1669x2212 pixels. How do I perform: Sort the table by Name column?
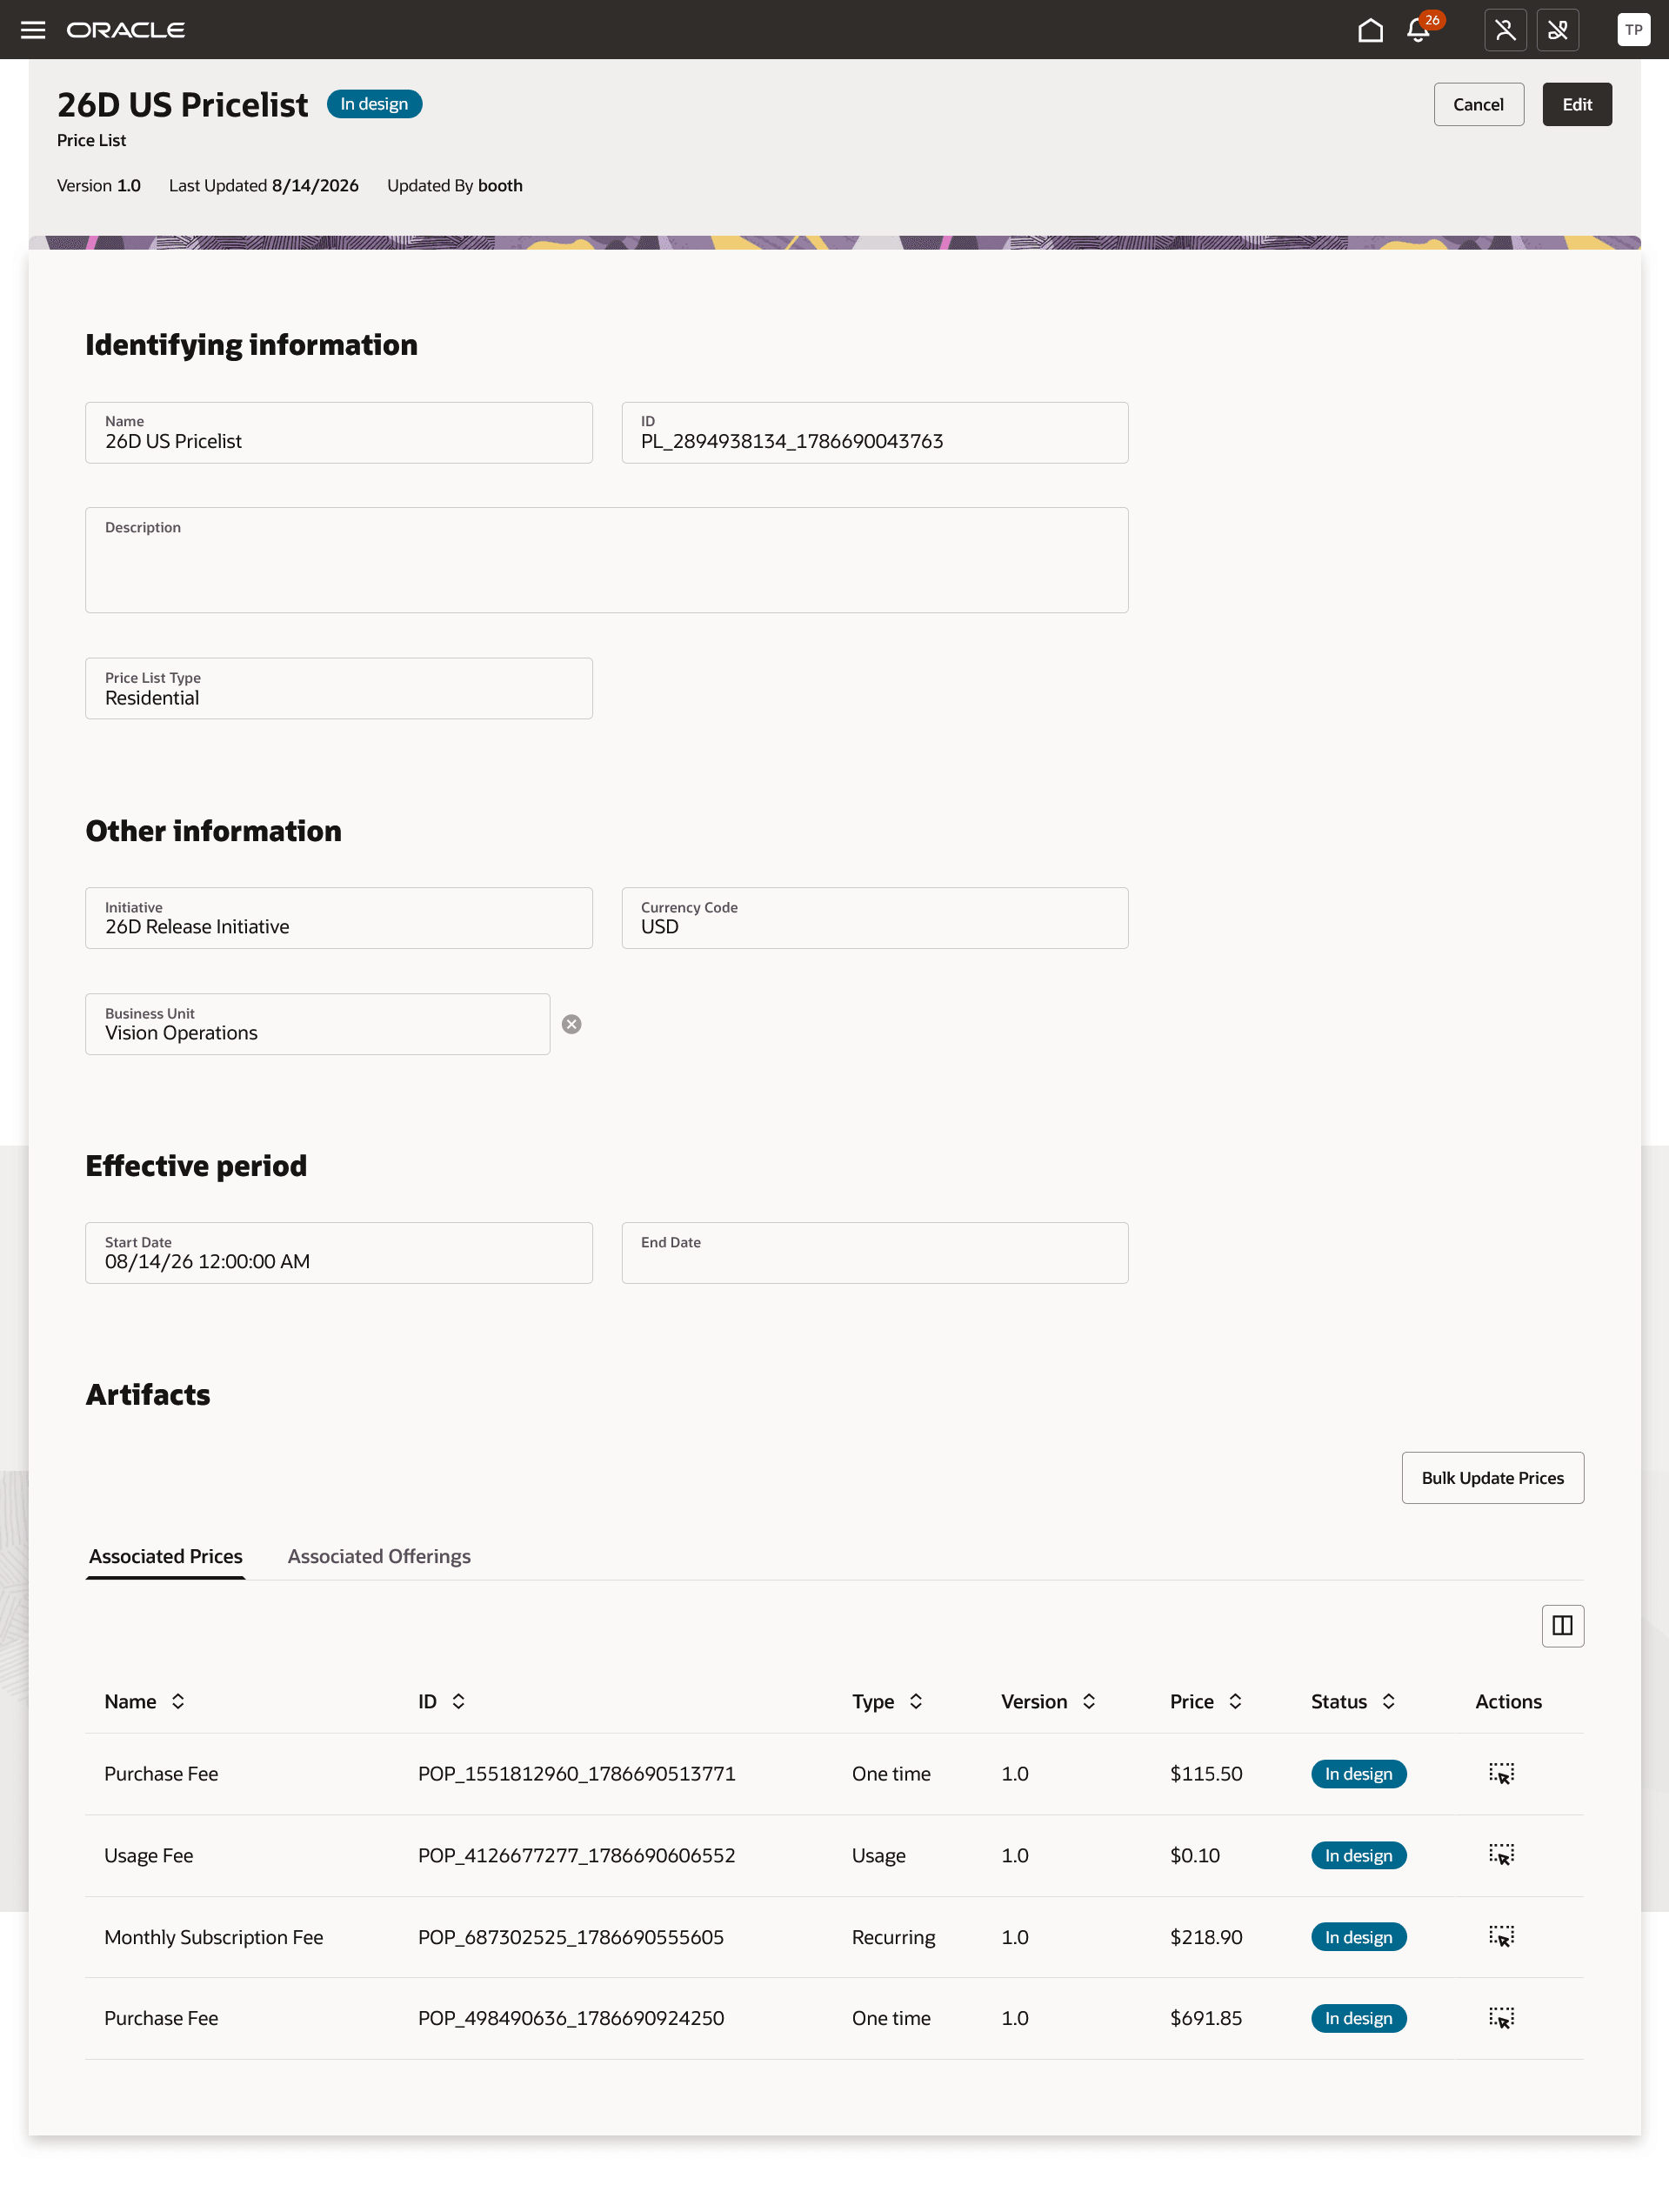coord(177,1702)
